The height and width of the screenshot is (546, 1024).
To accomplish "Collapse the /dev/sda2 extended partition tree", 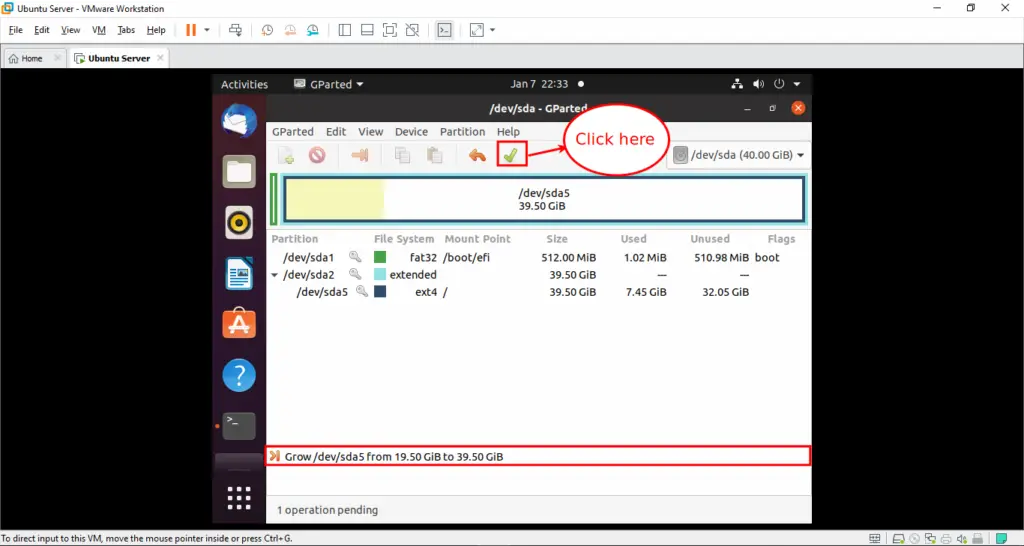I will (x=275, y=275).
